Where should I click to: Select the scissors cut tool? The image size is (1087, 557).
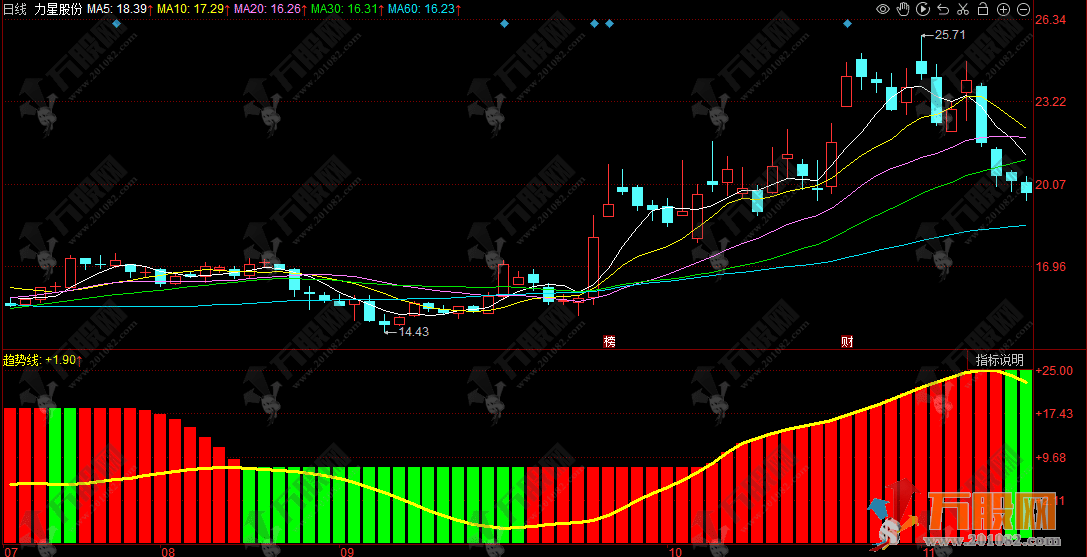pyautogui.click(x=962, y=9)
